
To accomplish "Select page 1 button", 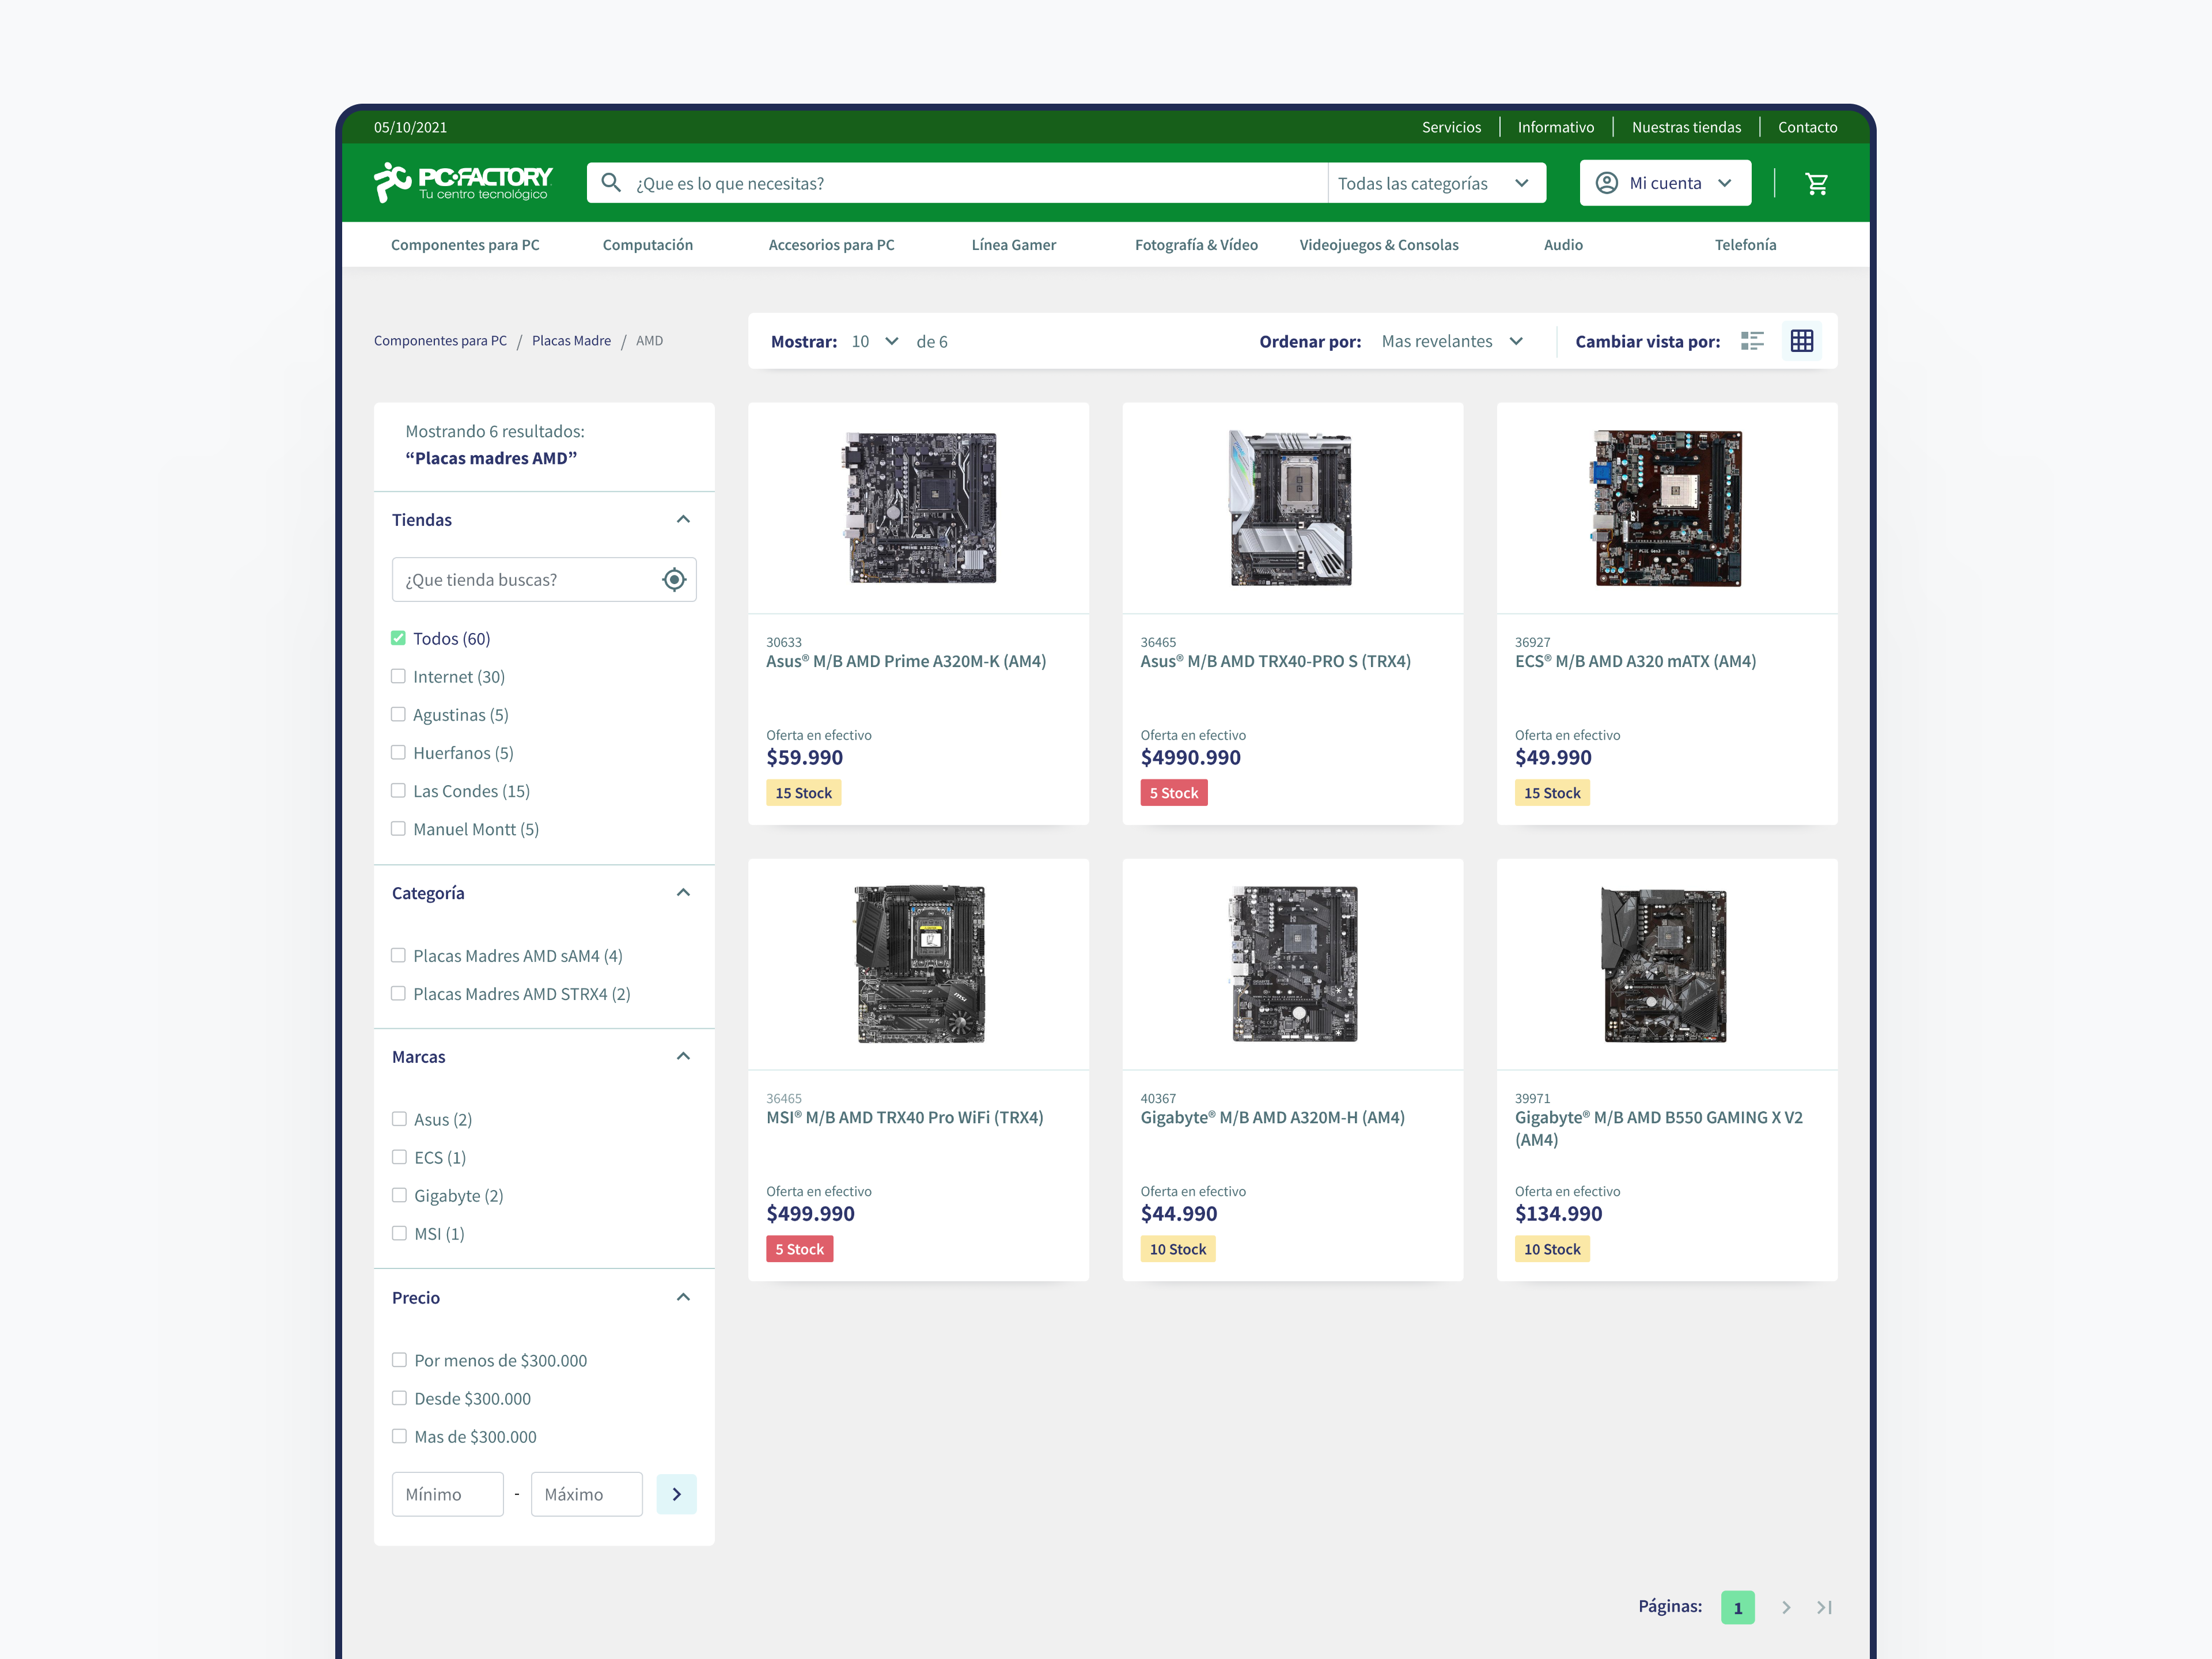I will pyautogui.click(x=1737, y=1607).
